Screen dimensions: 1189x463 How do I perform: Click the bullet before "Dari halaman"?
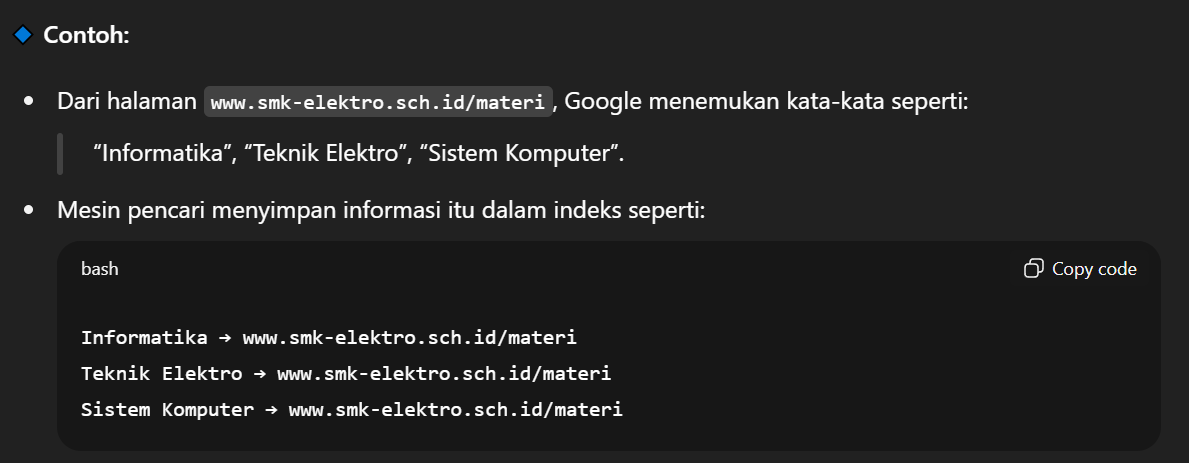pos(29,102)
